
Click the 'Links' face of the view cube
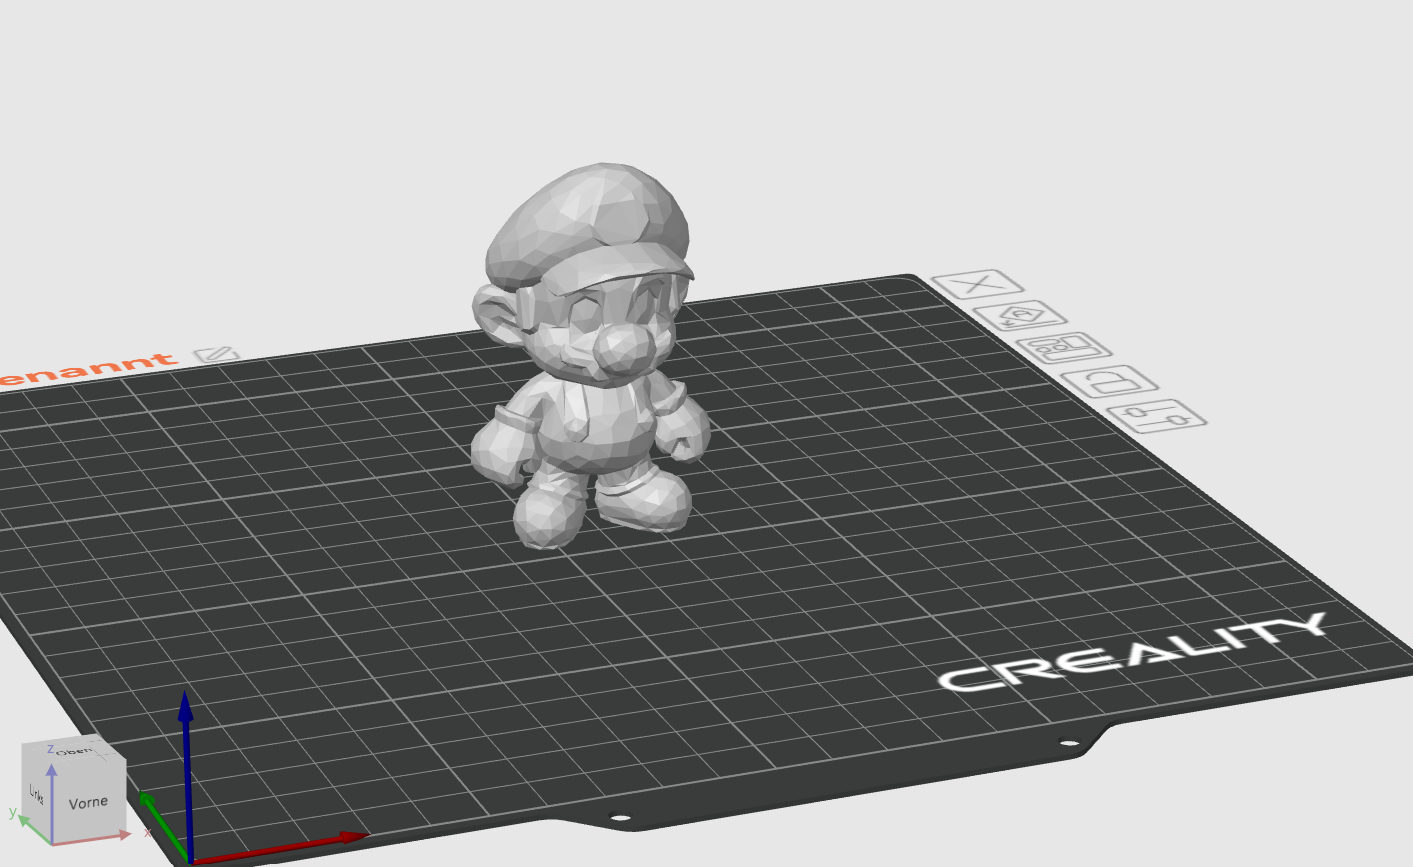(x=37, y=795)
